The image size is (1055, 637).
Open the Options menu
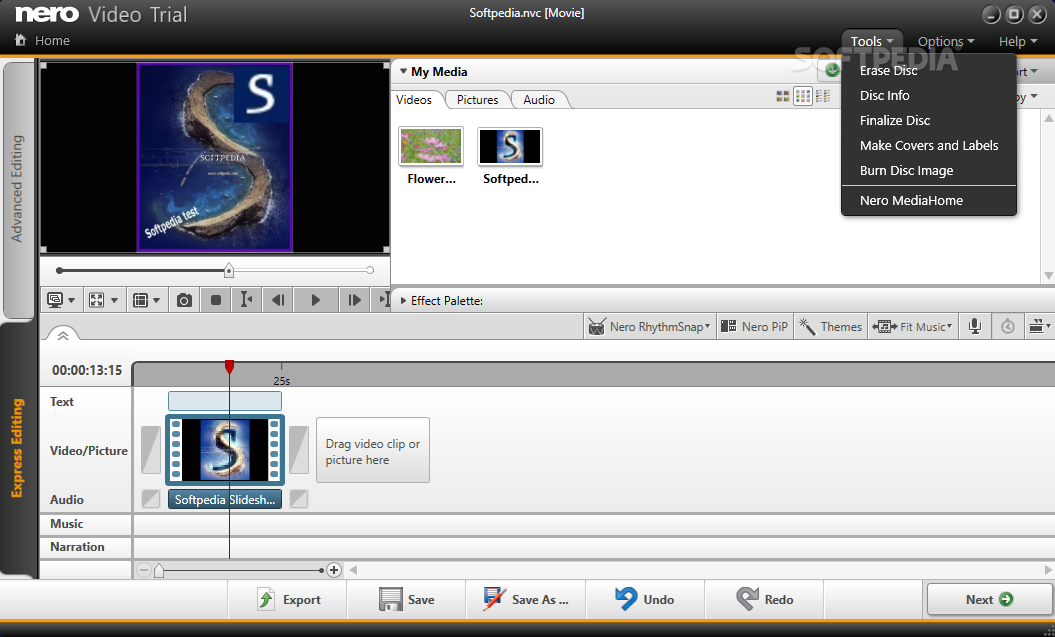pyautogui.click(x=946, y=42)
